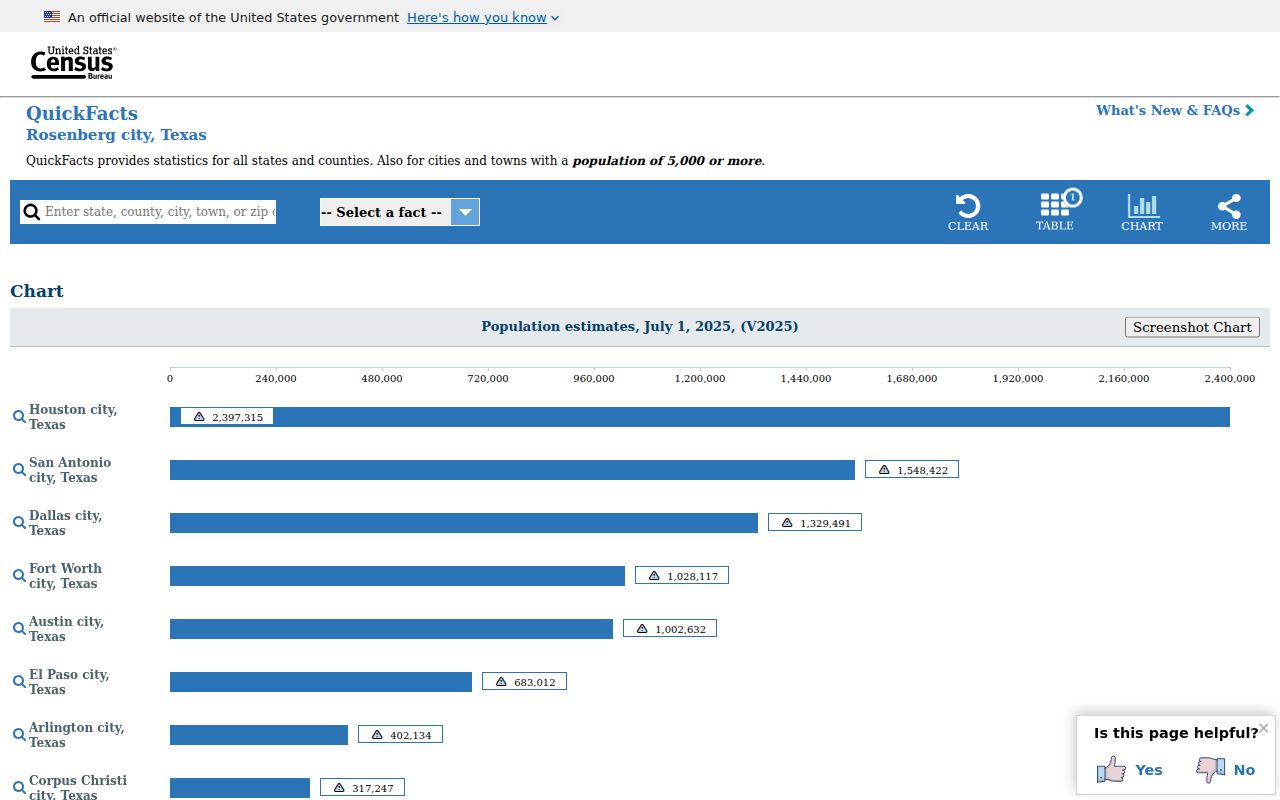Open the El Paso city, Texas link

pyautogui.click(x=69, y=682)
